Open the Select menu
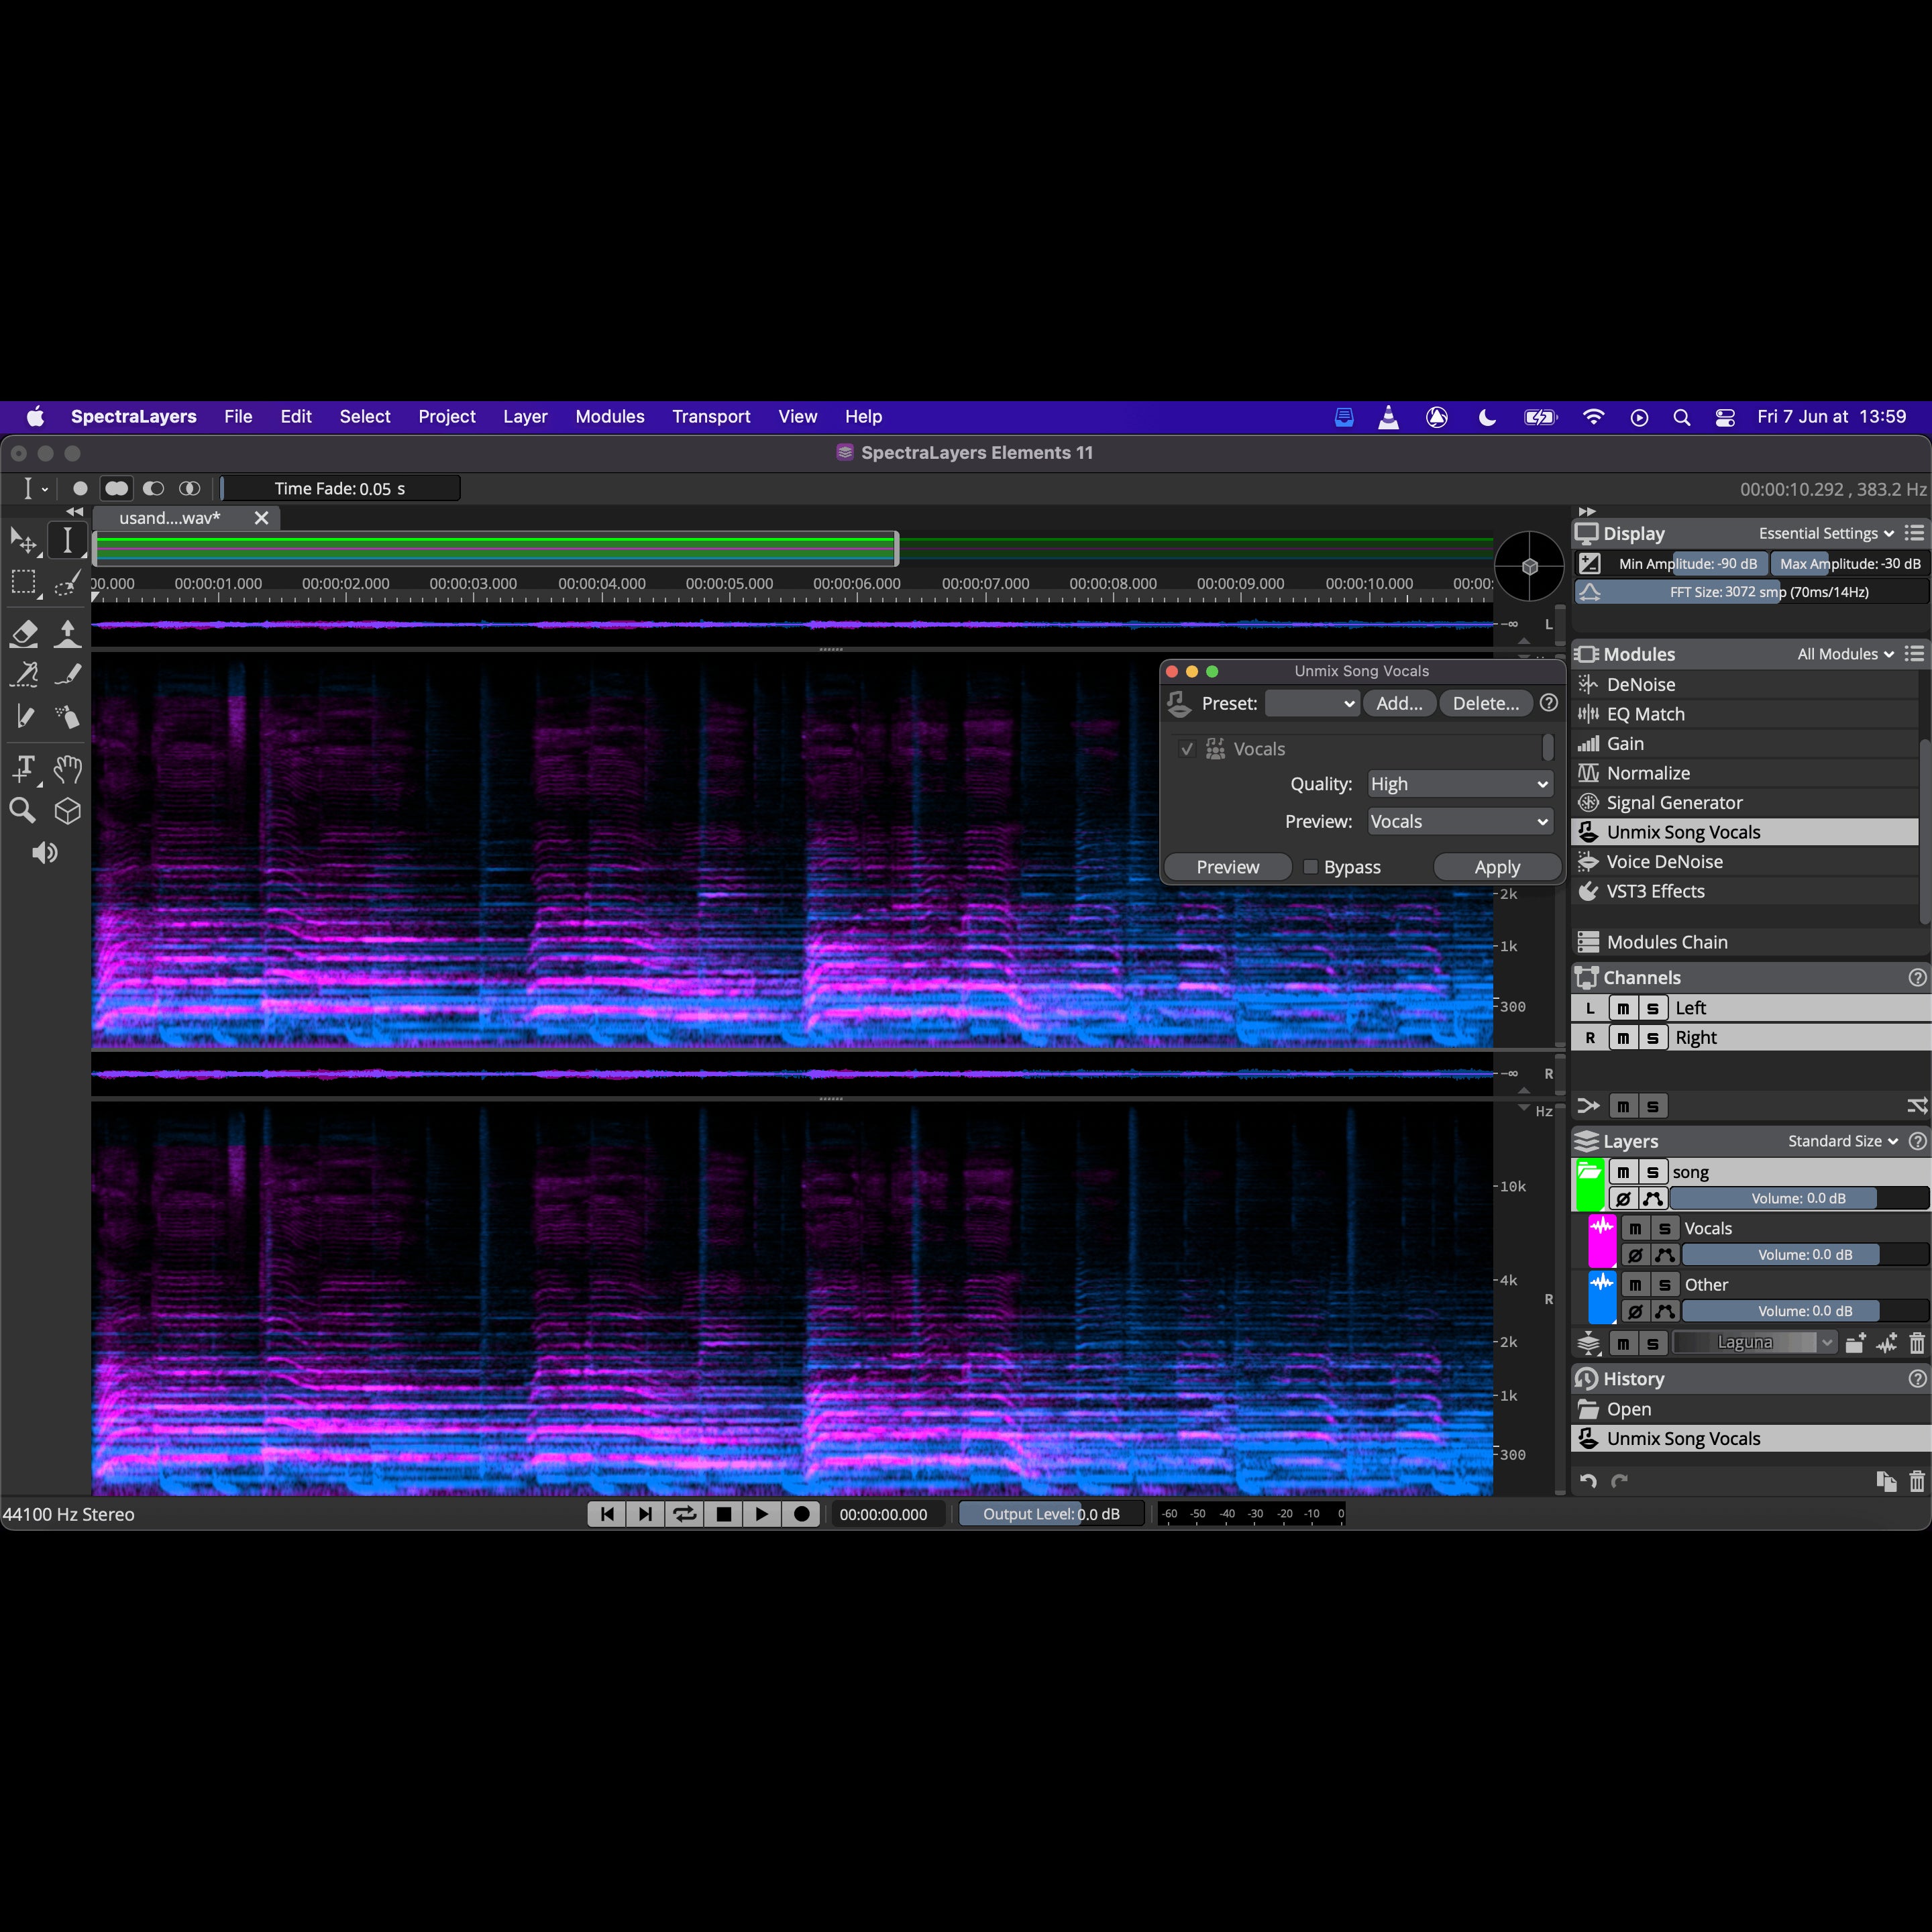1932x1932 pixels. pos(365,417)
